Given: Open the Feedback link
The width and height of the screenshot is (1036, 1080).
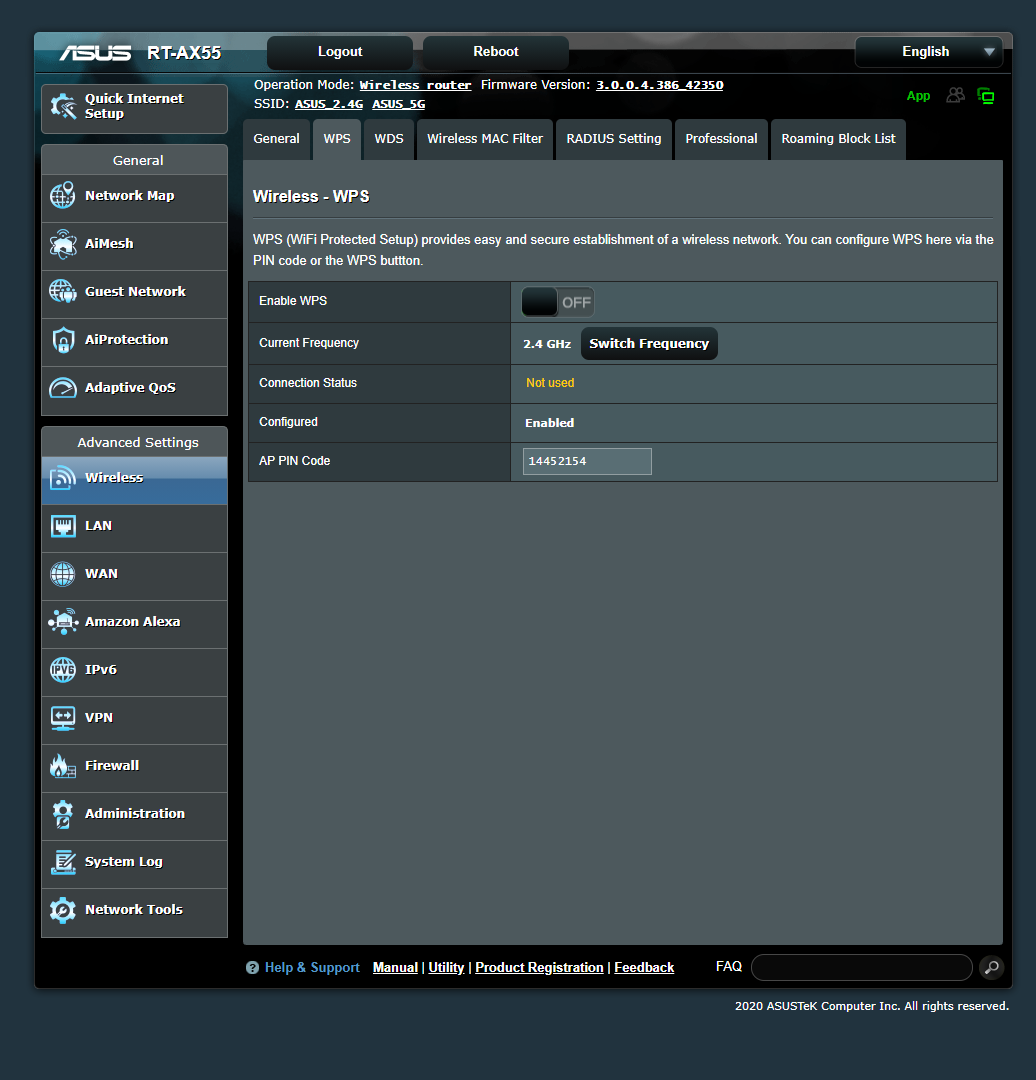Looking at the screenshot, I should click(x=643, y=967).
